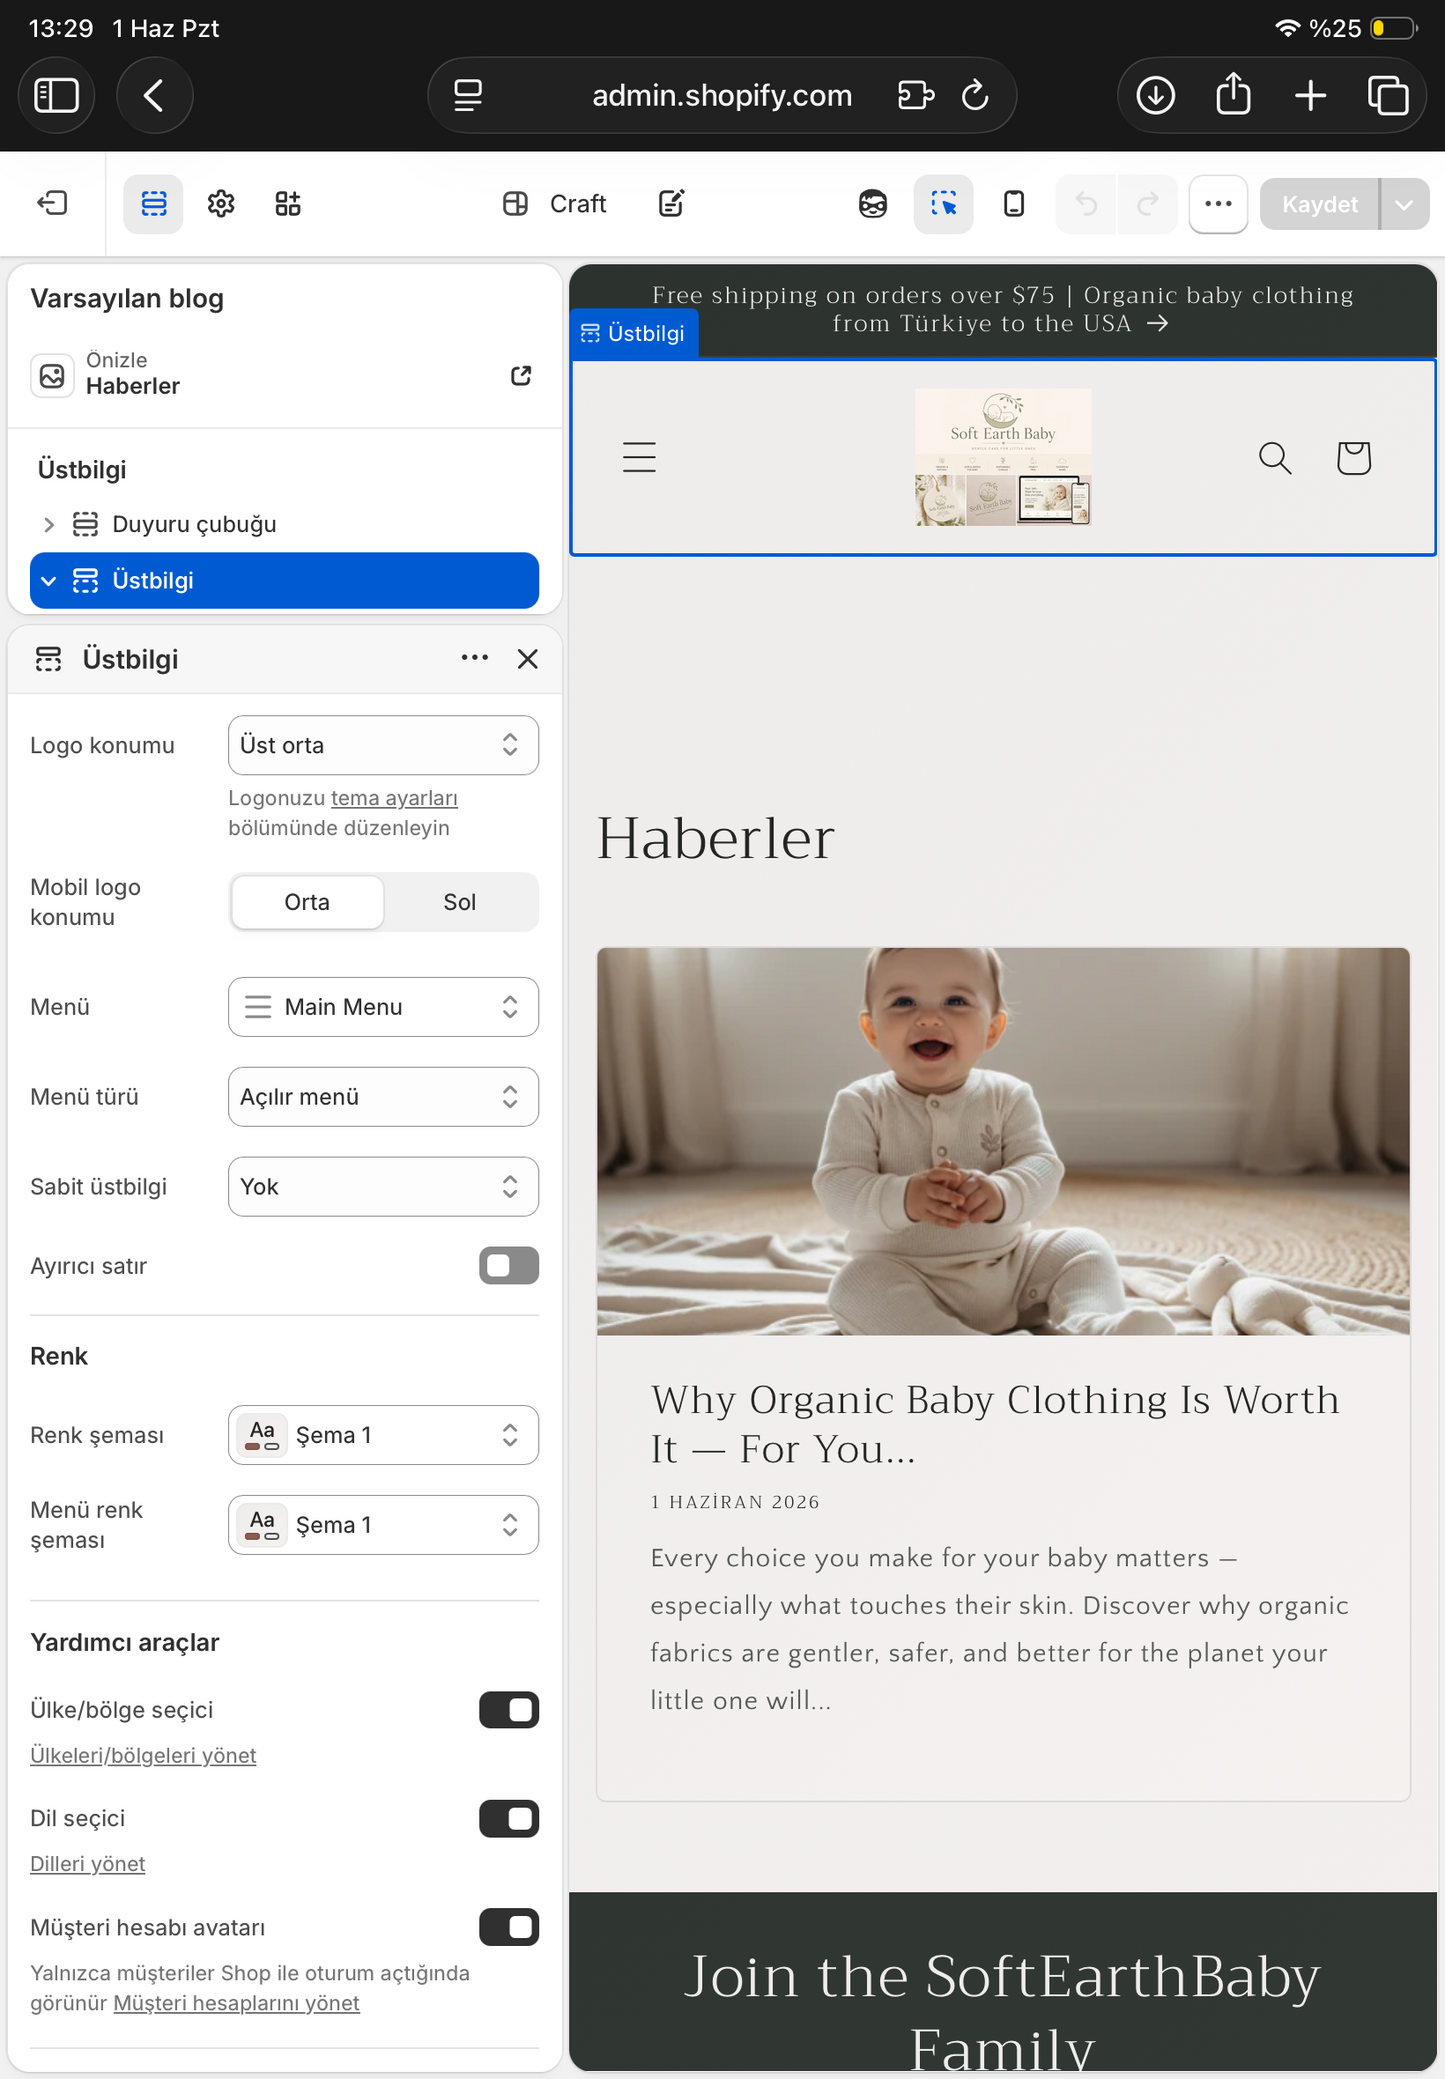The width and height of the screenshot is (1445, 2079).
Task: Click the Üstbilgi tag on preview
Action: click(634, 333)
